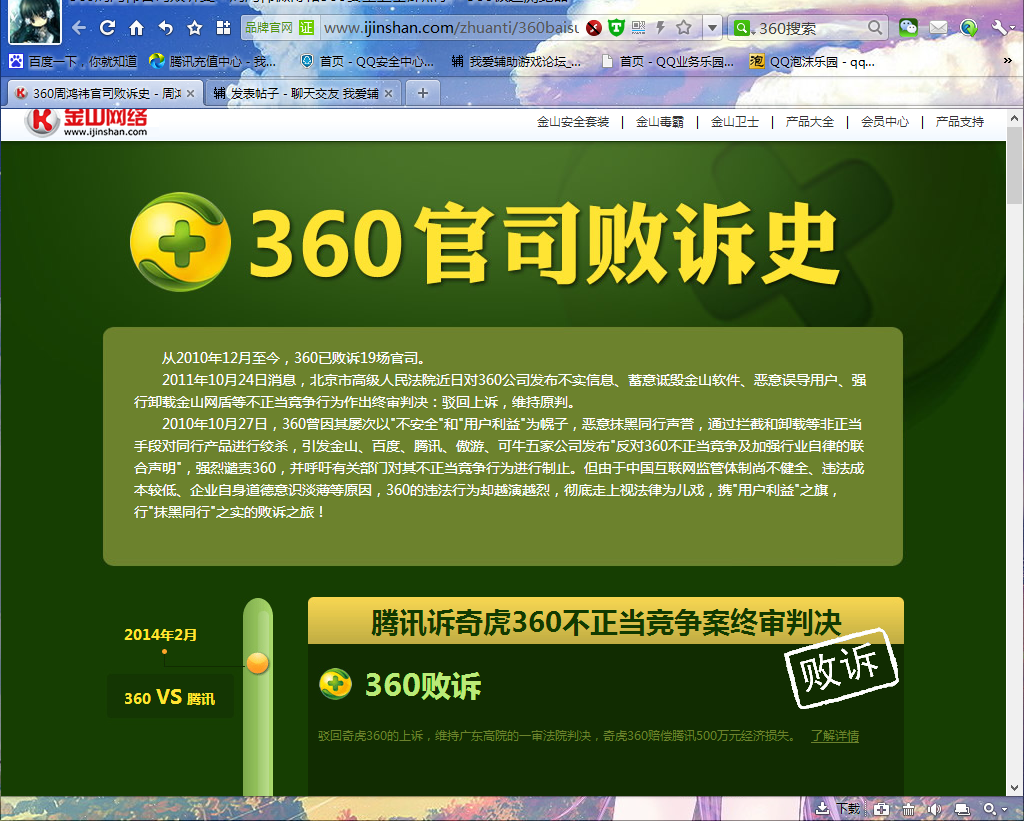Click the scrollbar down arrow

(1014, 788)
